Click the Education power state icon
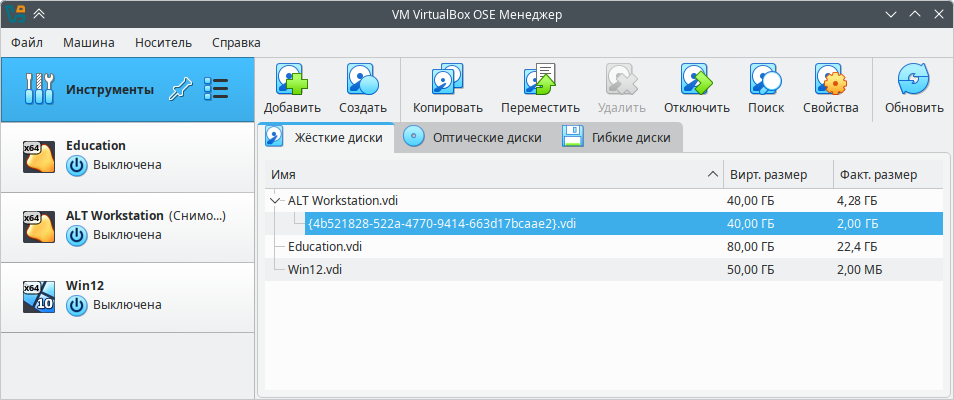This screenshot has height=400, width=954. (x=77, y=165)
